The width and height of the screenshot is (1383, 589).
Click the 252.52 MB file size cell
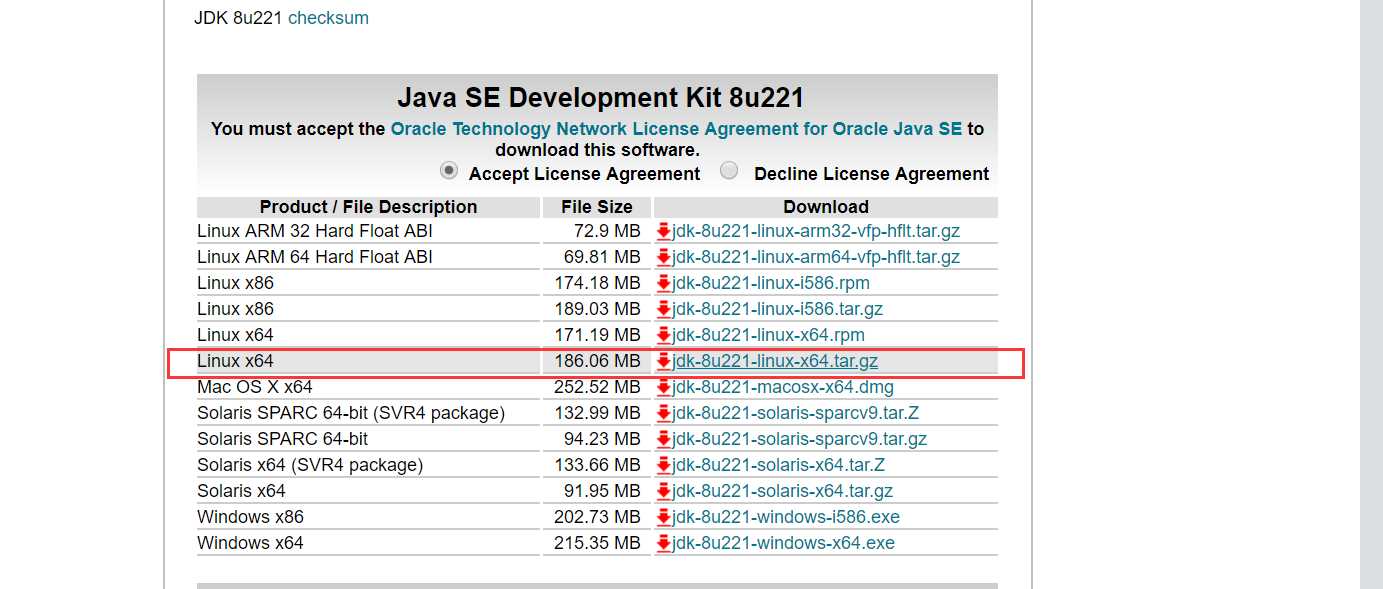point(597,387)
